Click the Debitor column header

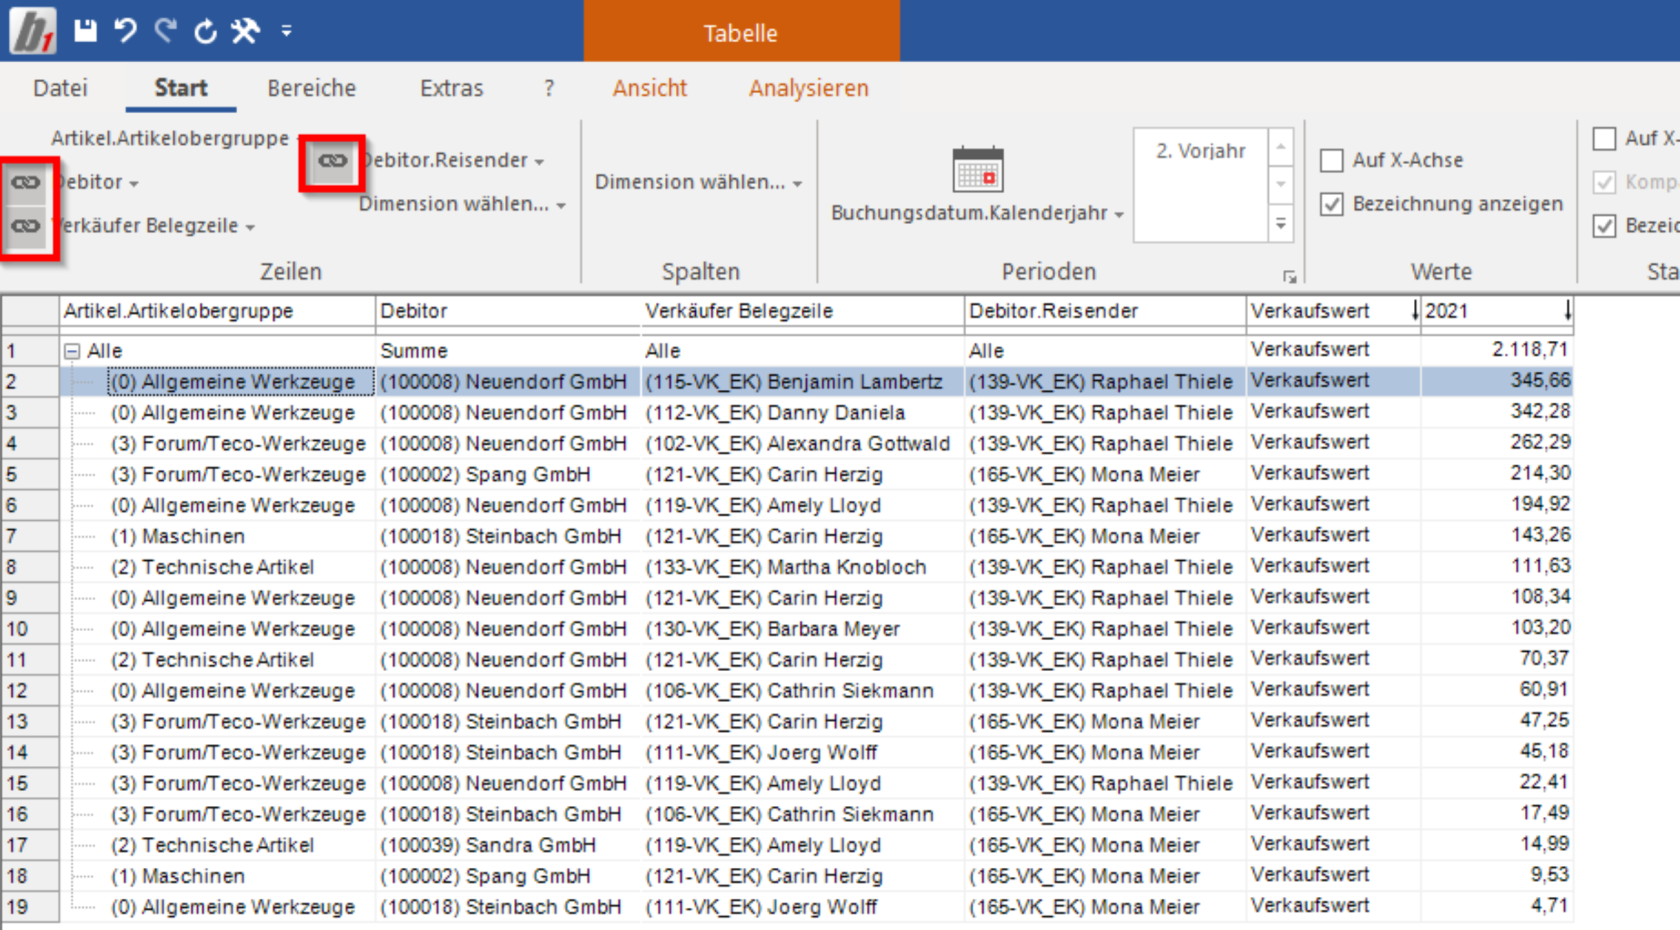point(508,311)
